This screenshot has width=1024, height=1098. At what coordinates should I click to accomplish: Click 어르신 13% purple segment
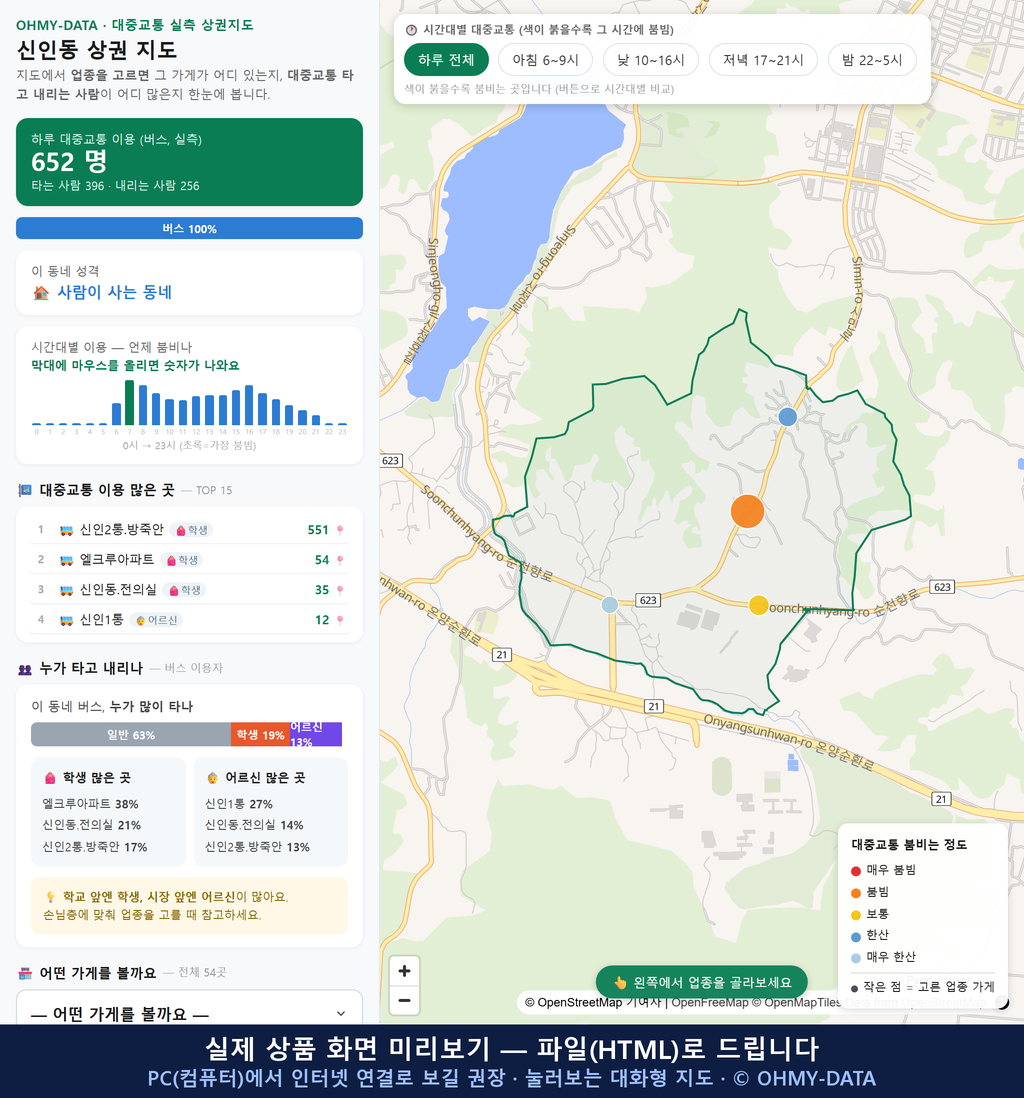point(316,735)
